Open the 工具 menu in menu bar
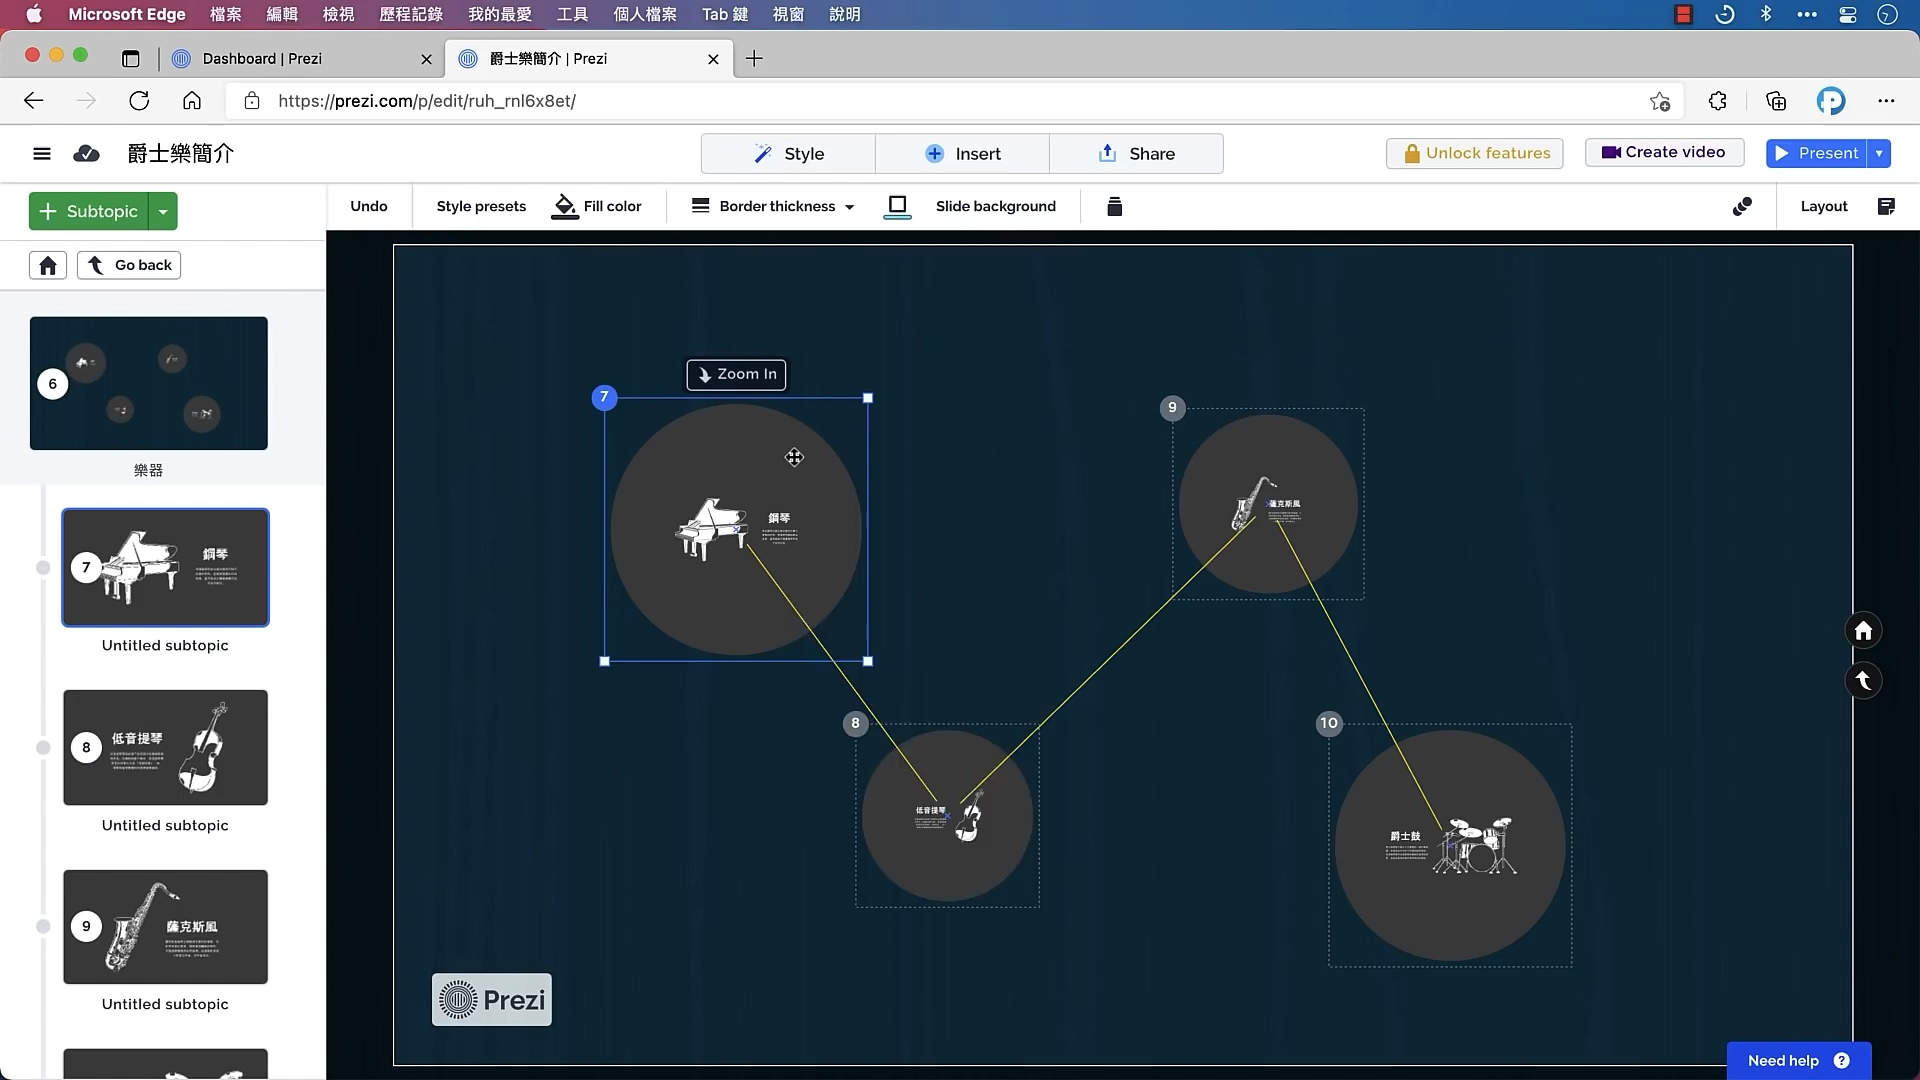 pos(572,14)
